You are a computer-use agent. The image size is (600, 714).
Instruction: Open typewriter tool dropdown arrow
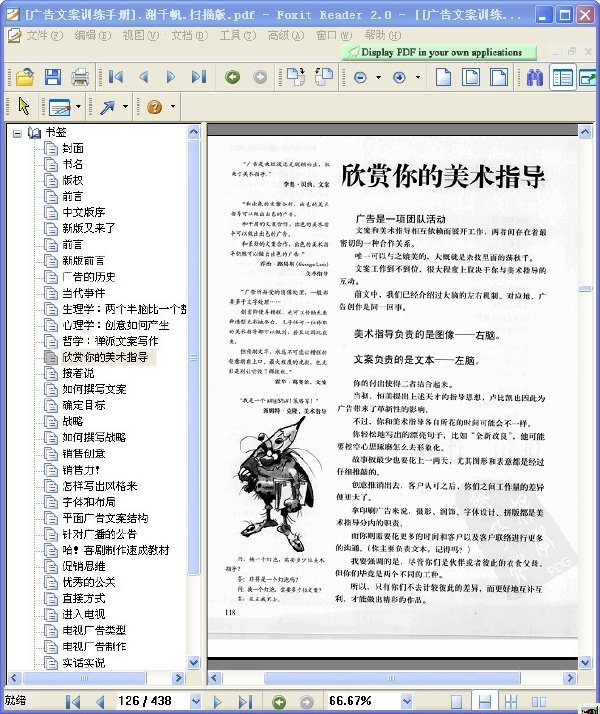78,107
